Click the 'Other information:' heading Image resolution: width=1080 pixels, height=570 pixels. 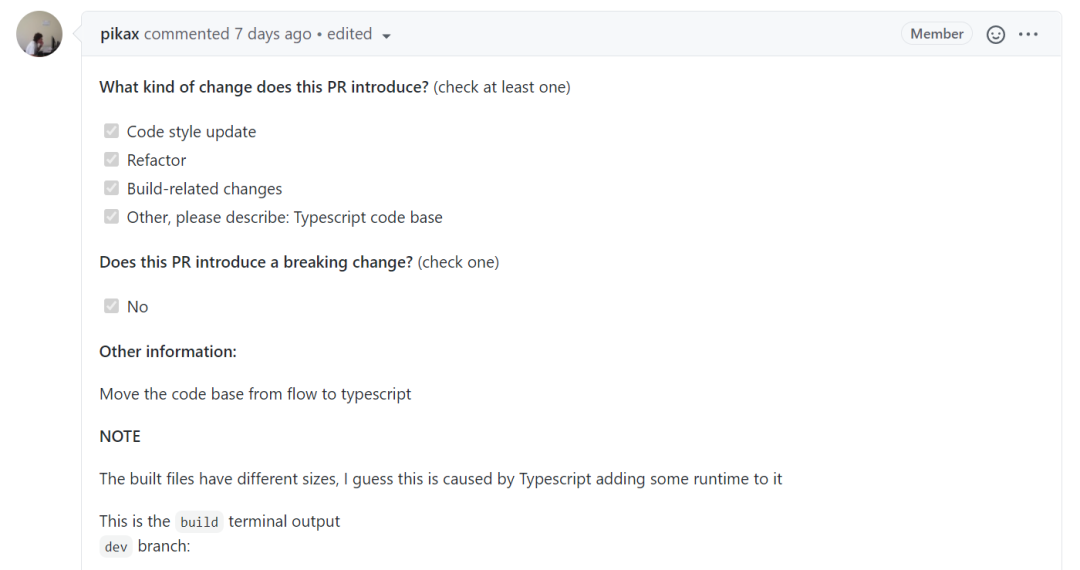168,351
